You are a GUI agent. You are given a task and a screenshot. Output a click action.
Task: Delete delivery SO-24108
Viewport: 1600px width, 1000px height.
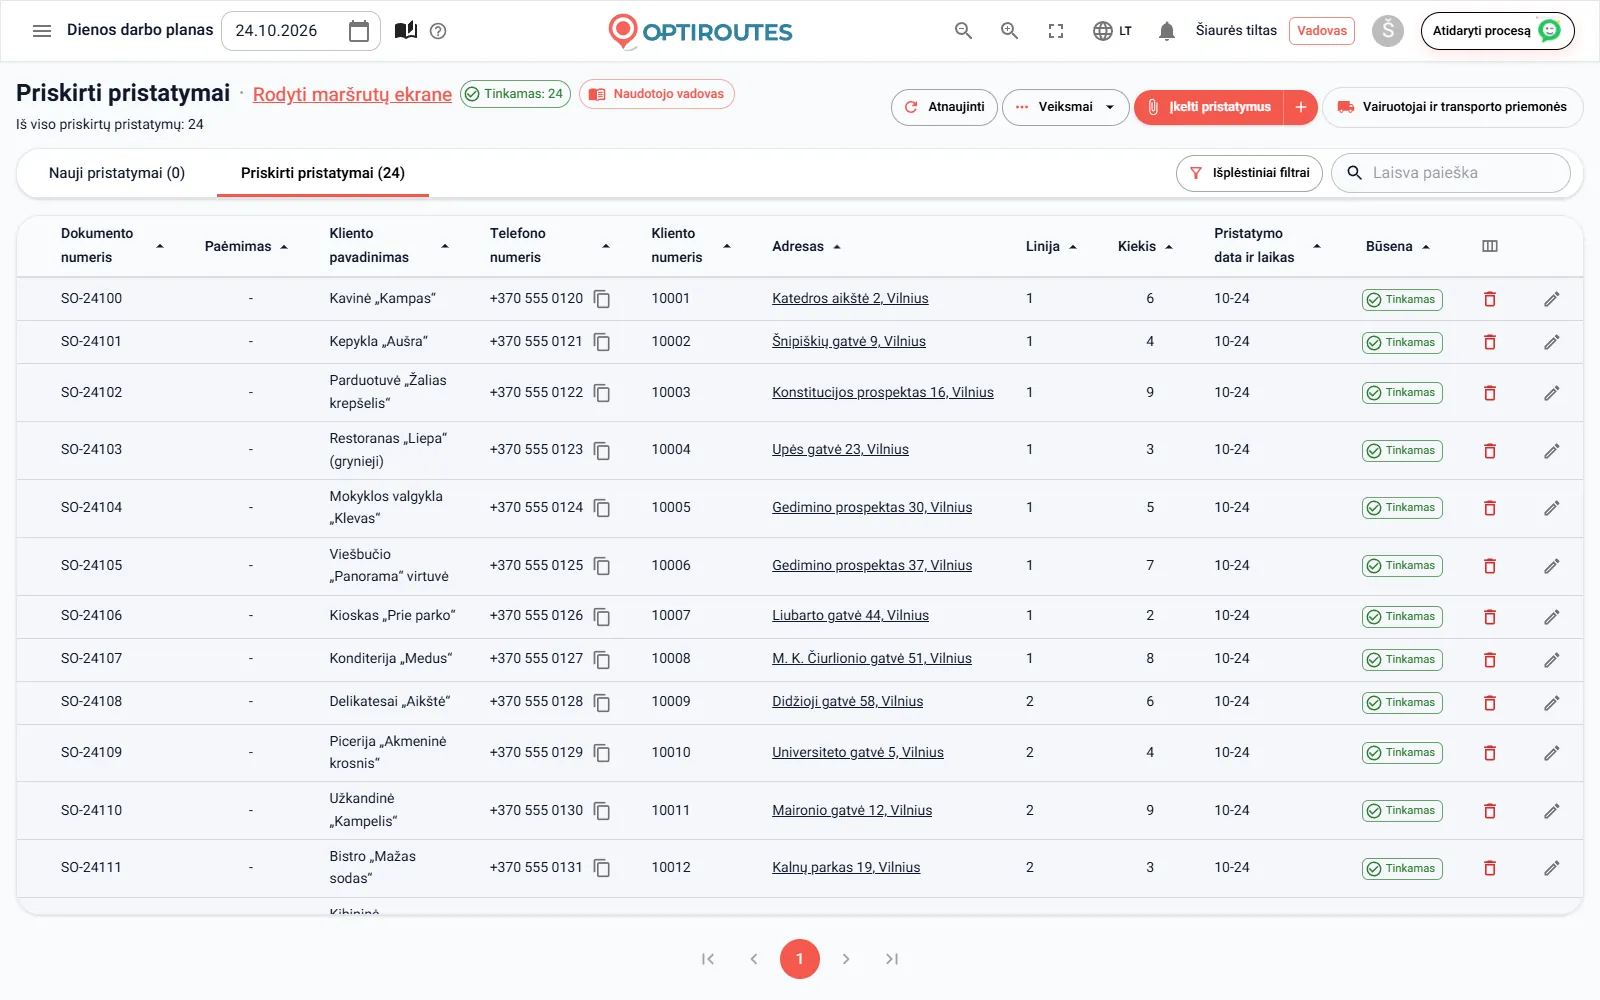(x=1490, y=703)
